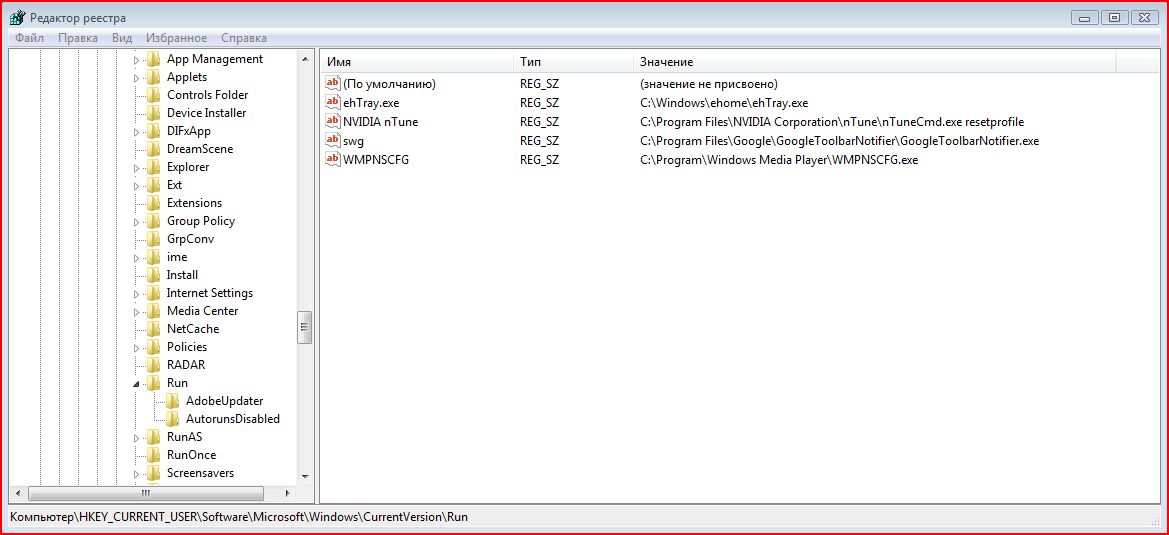Select the Media Center key label
Screen dimensions: 1169x535
pyautogui.click(x=202, y=311)
